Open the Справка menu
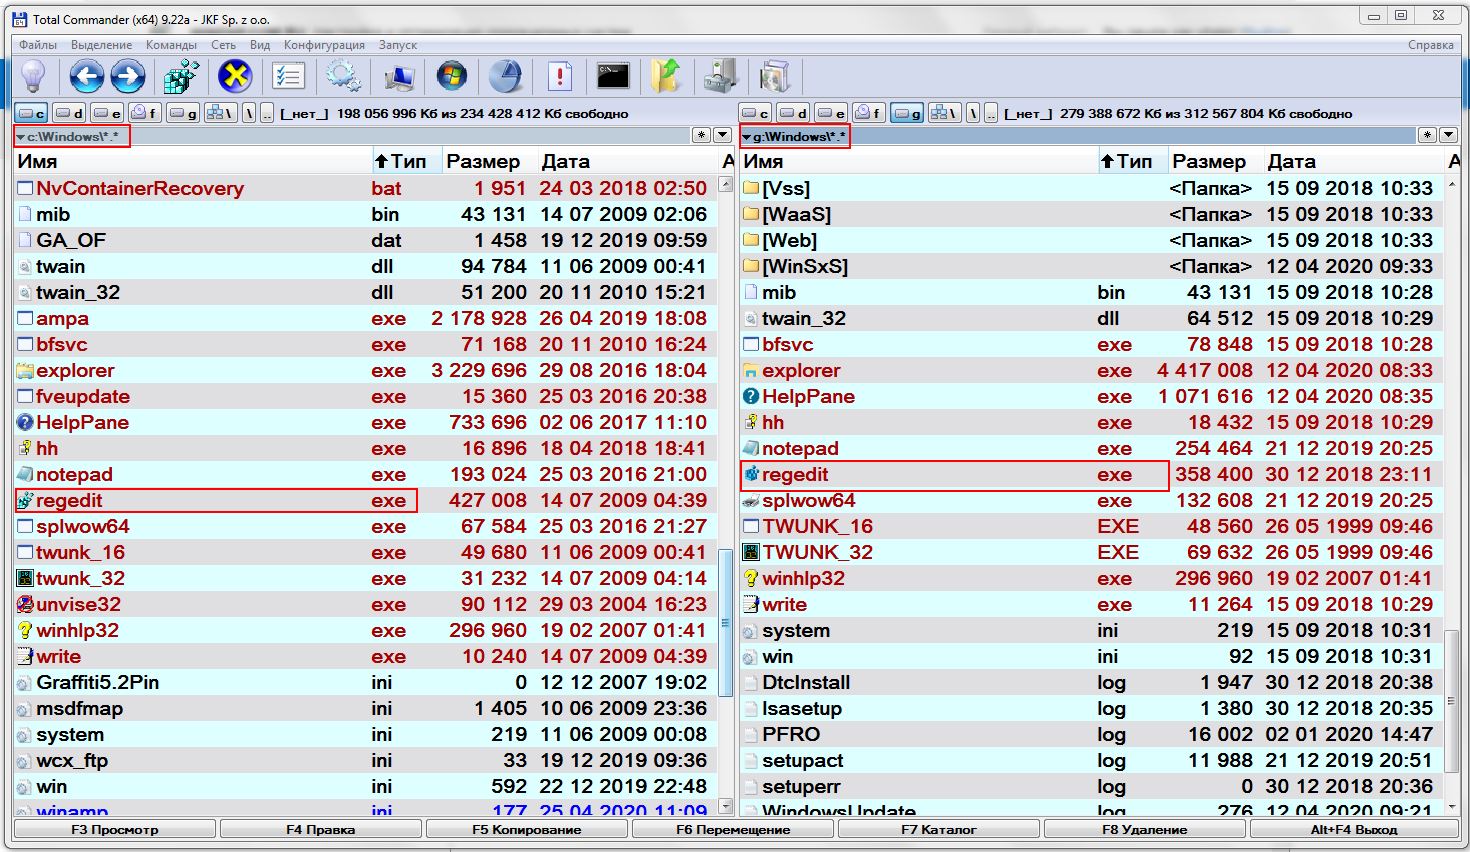This screenshot has height=852, width=1470. [1430, 45]
